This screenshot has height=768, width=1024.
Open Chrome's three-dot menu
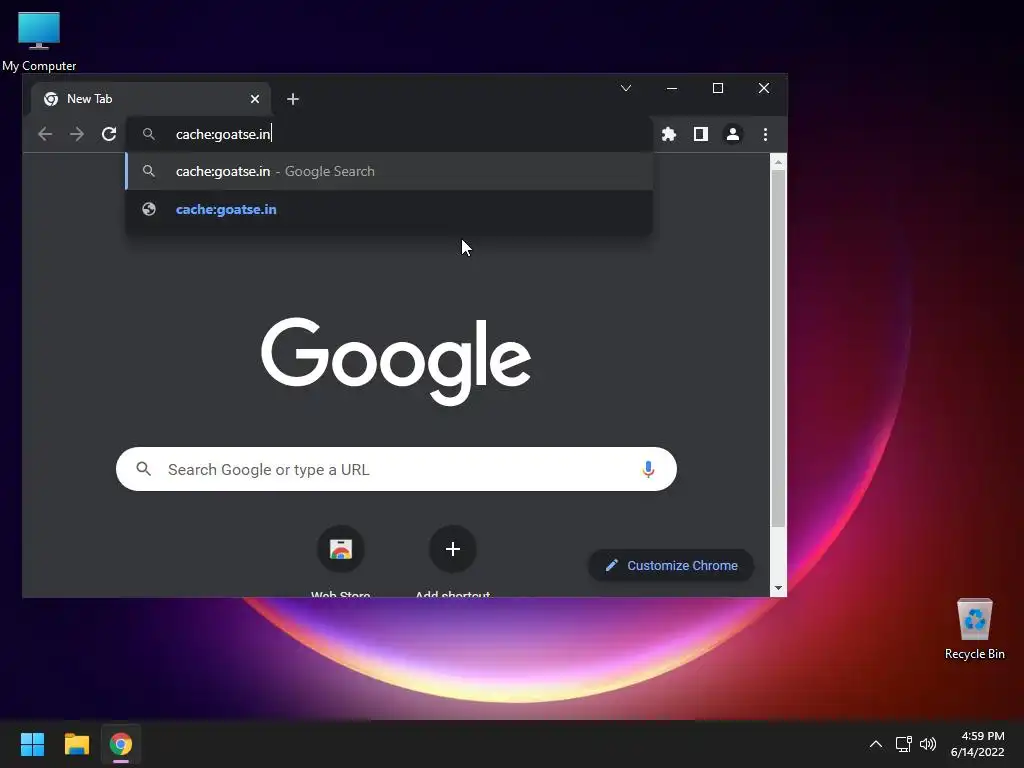point(765,134)
